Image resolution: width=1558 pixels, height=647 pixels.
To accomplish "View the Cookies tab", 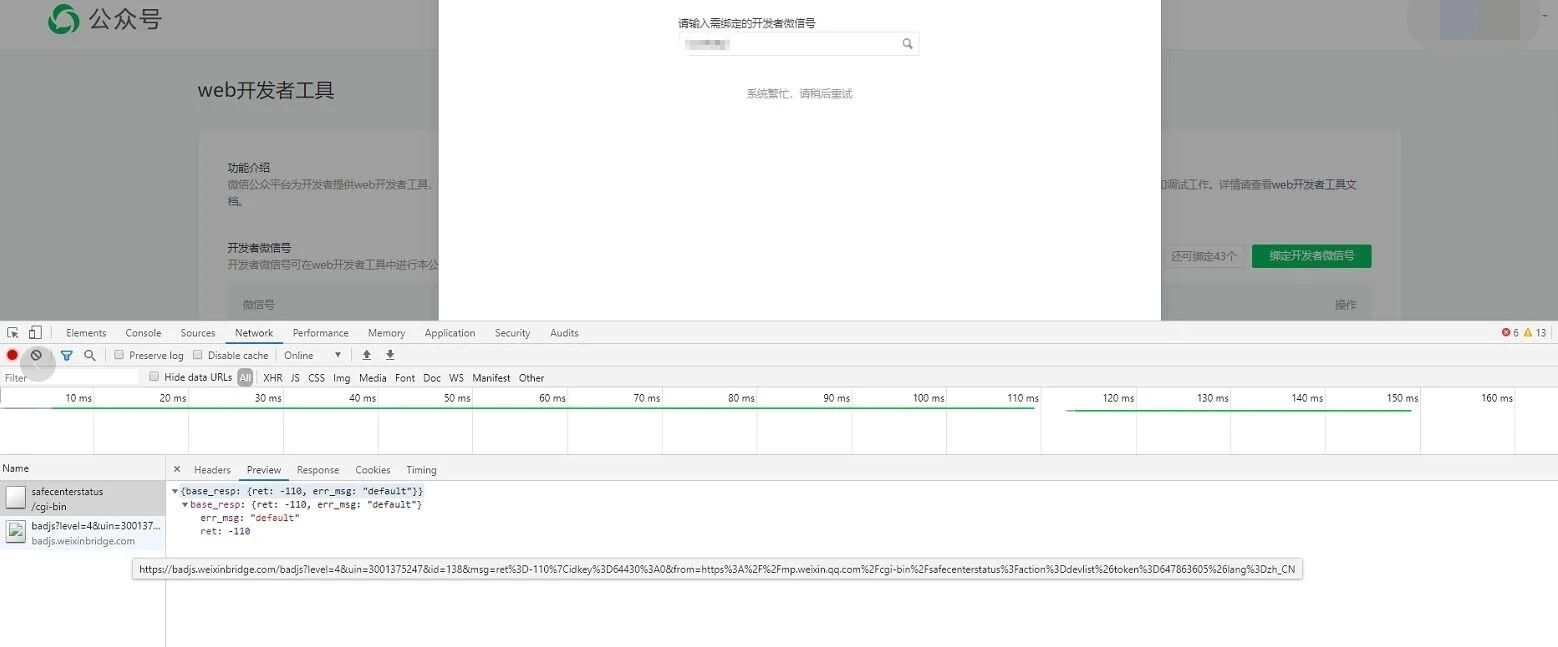I will tap(373, 470).
